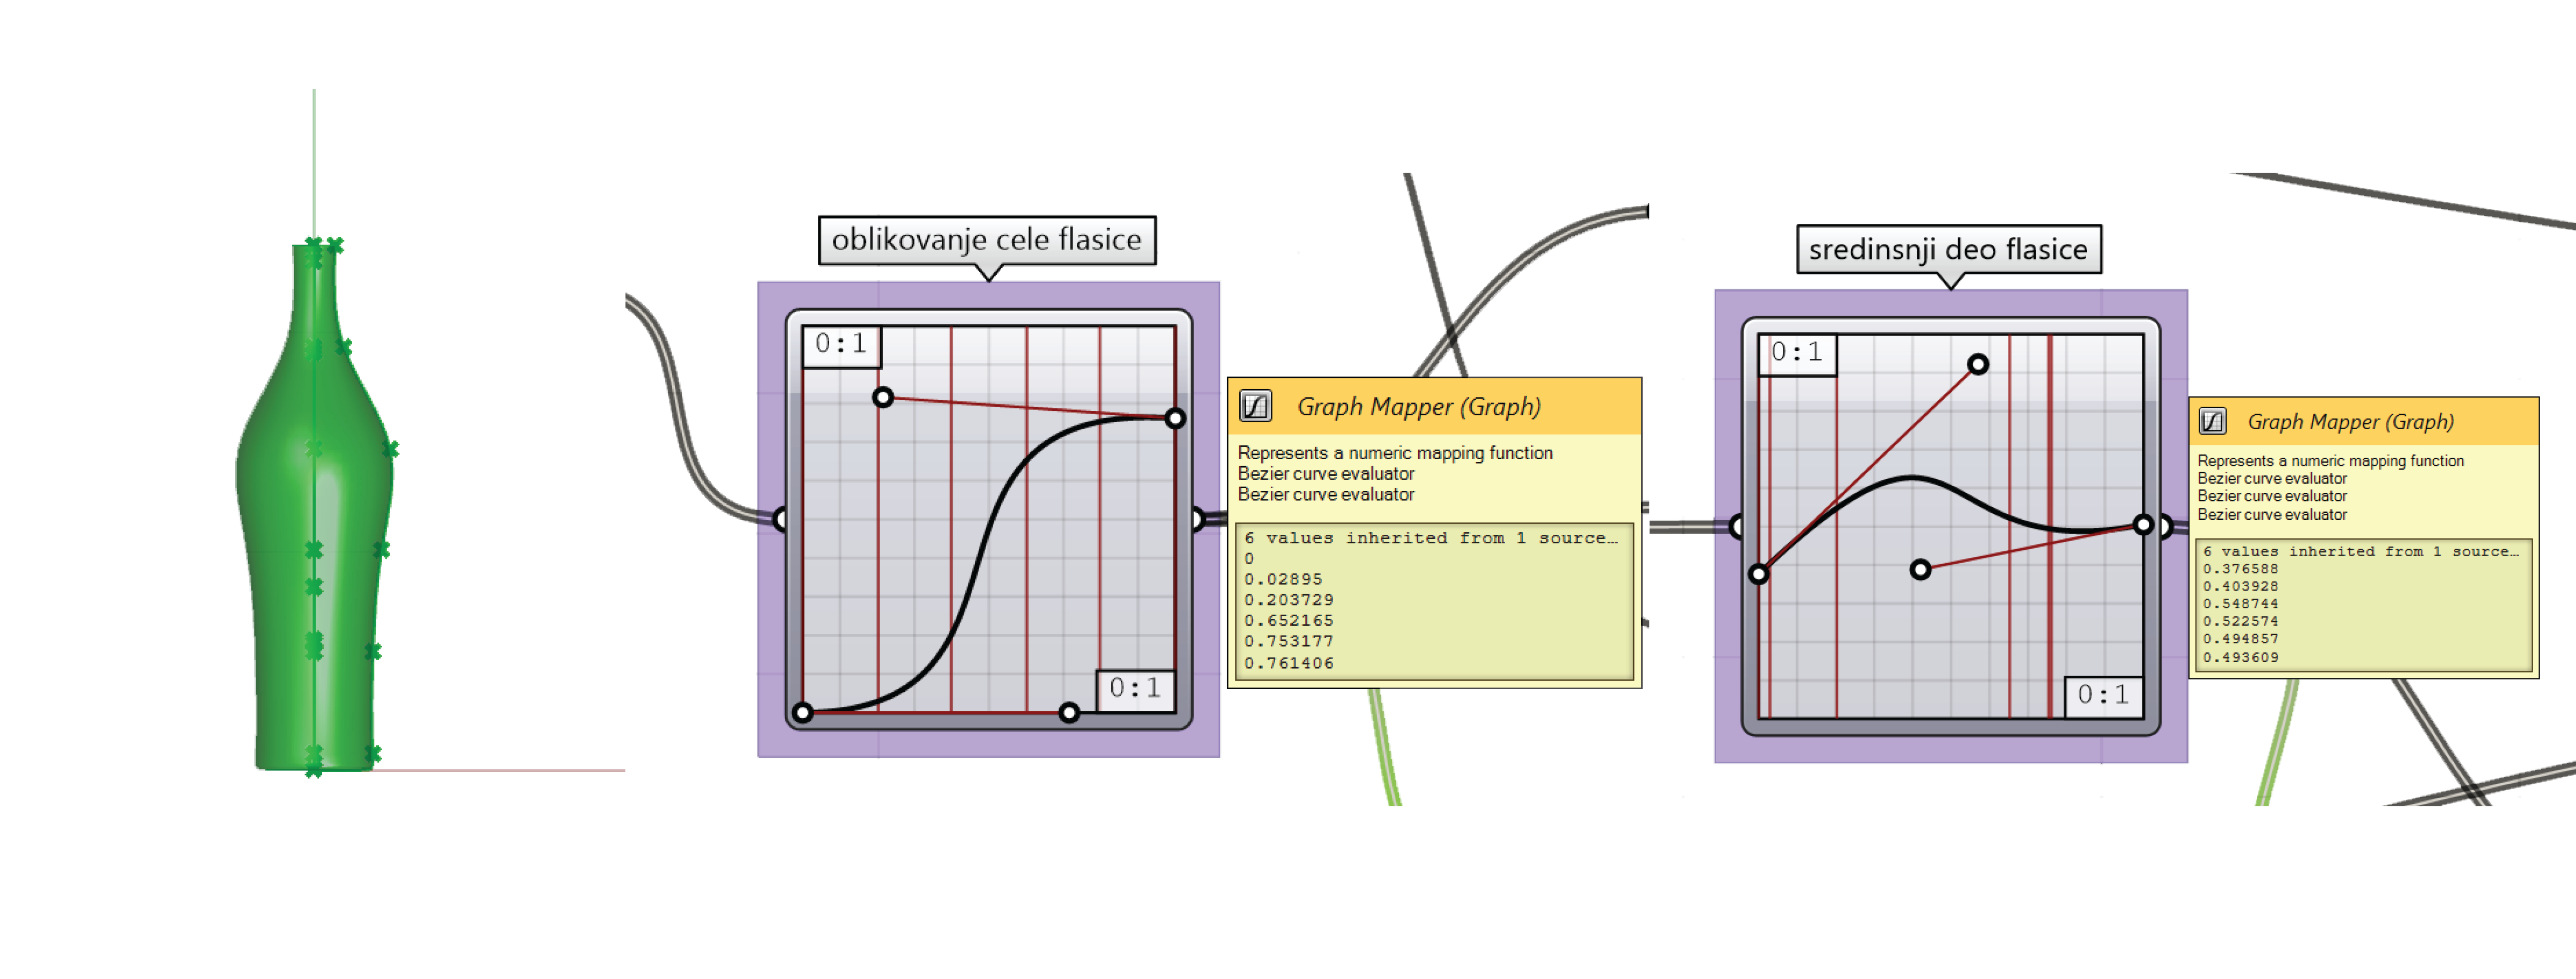This screenshot has width=2576, height=979.
Task: Grab upper-left bezier handle in 'oblikovanje' graph
Action: coord(883,398)
